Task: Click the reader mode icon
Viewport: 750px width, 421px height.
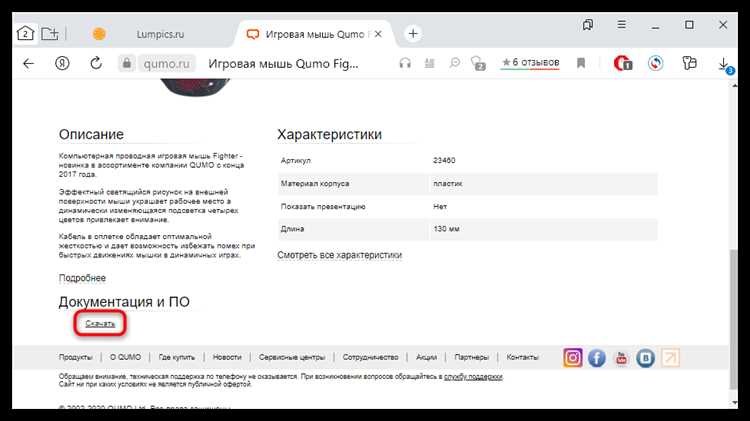Action: pyautogui.click(x=430, y=63)
